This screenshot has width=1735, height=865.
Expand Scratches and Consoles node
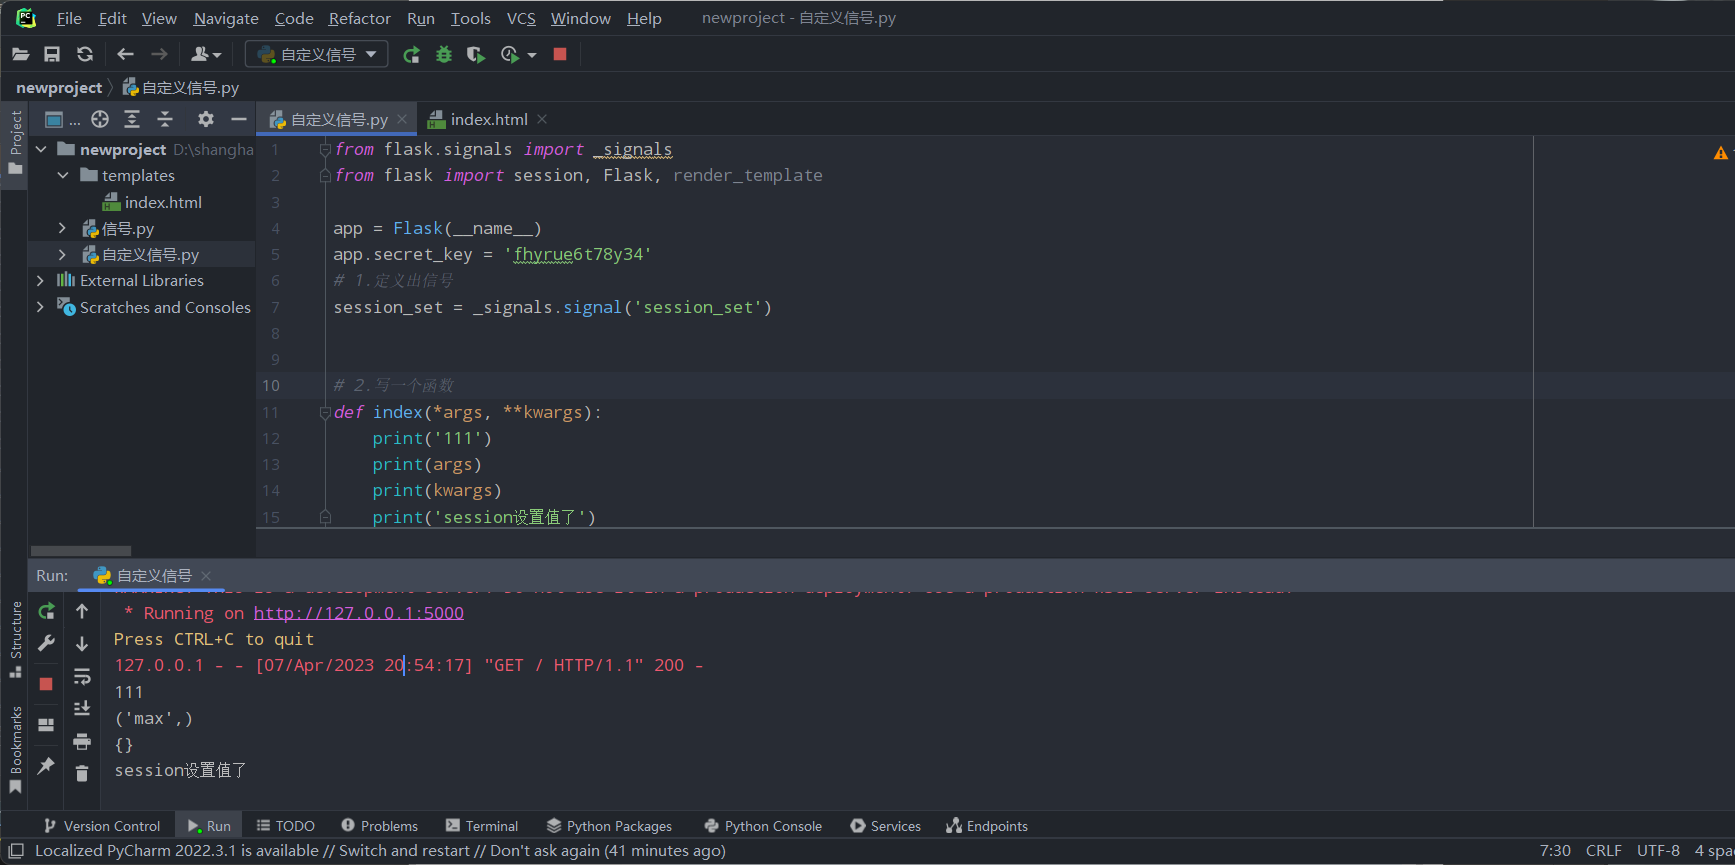[41, 307]
